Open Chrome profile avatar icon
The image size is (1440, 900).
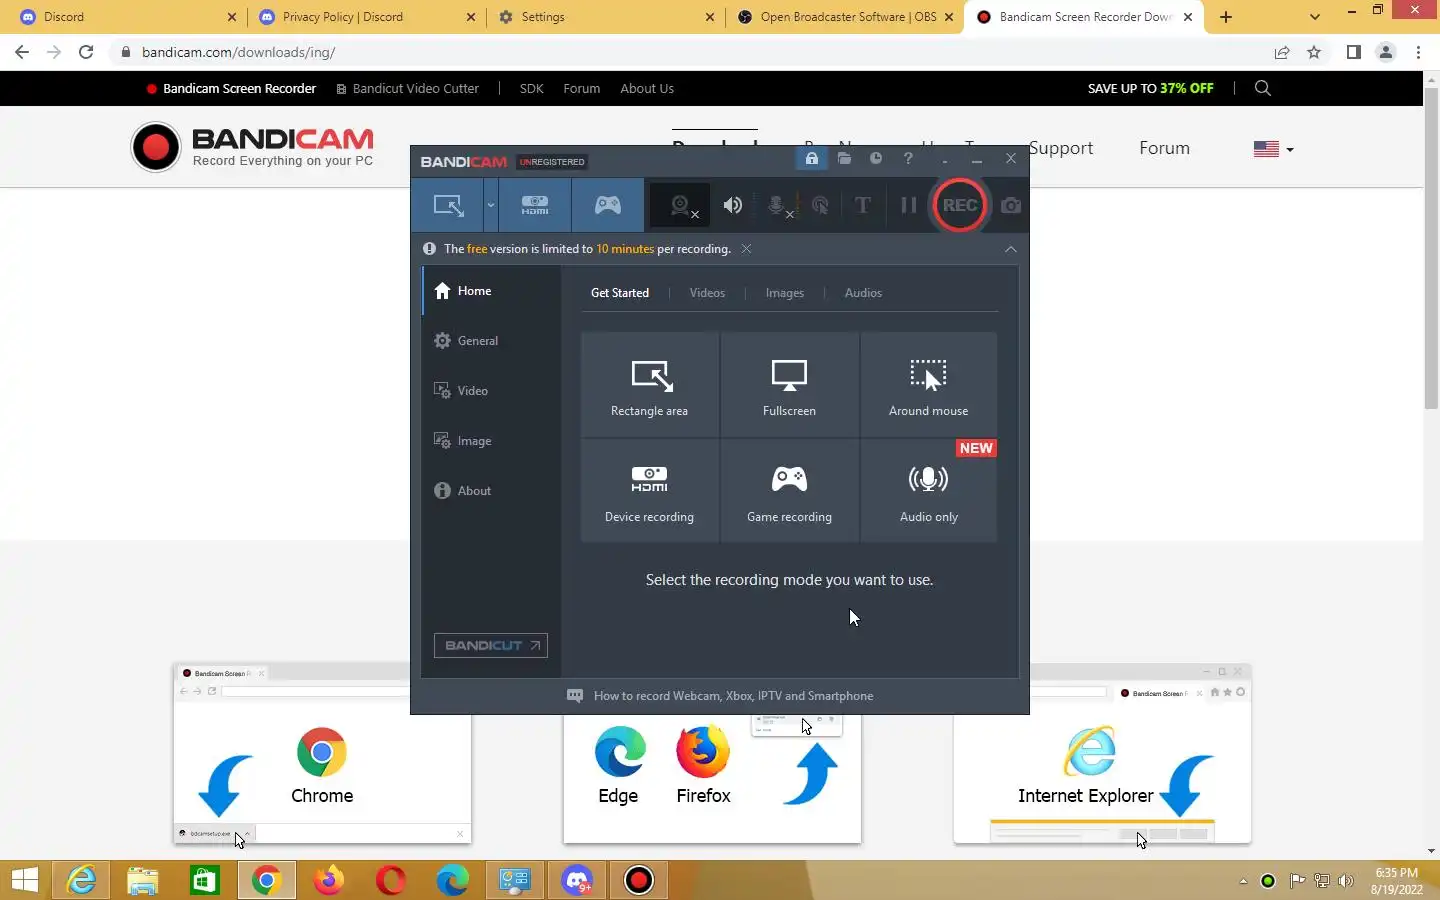pos(1385,52)
